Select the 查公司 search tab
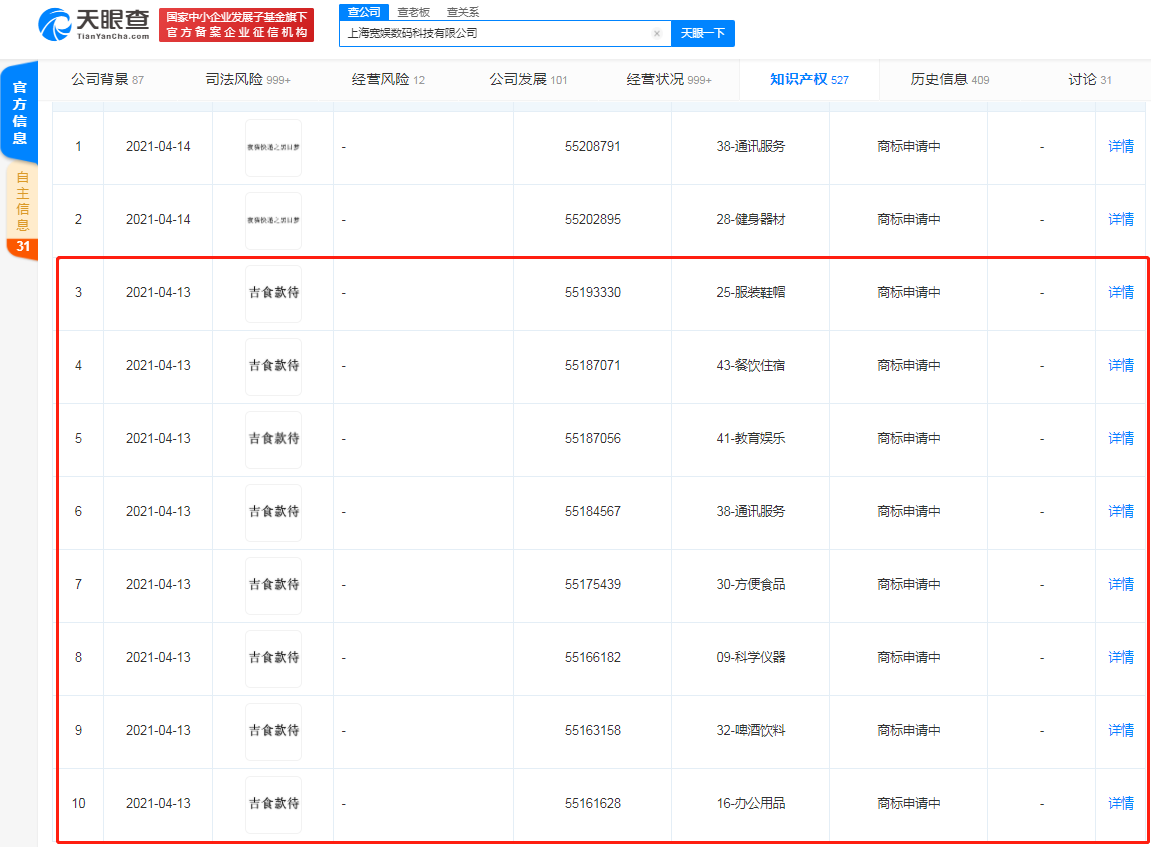 (364, 12)
